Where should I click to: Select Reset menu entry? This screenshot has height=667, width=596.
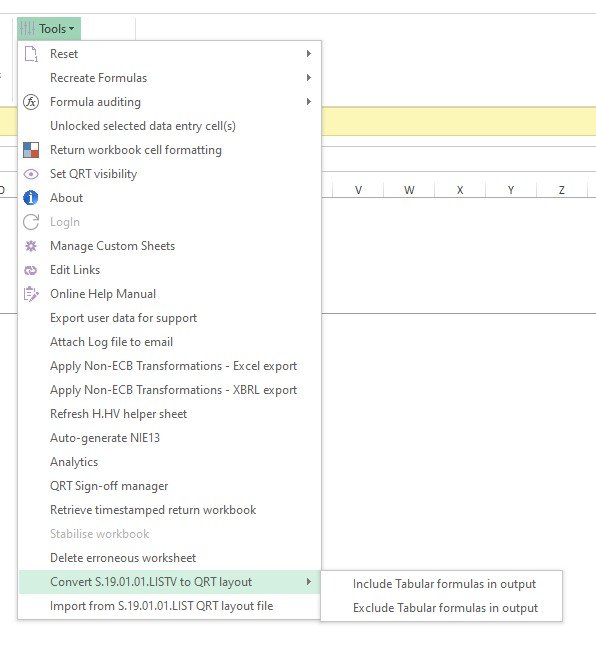169,54
